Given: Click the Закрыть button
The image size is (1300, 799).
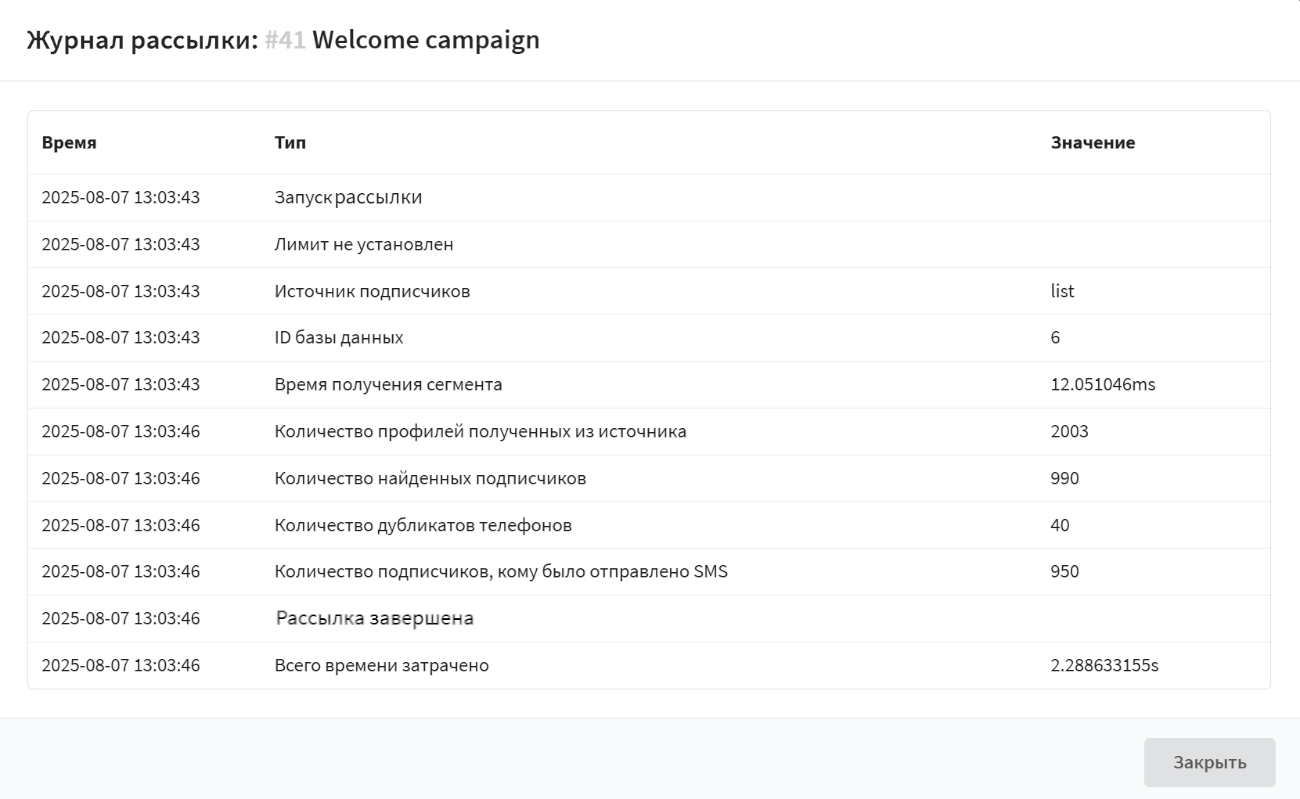Looking at the screenshot, I should [x=1209, y=763].
